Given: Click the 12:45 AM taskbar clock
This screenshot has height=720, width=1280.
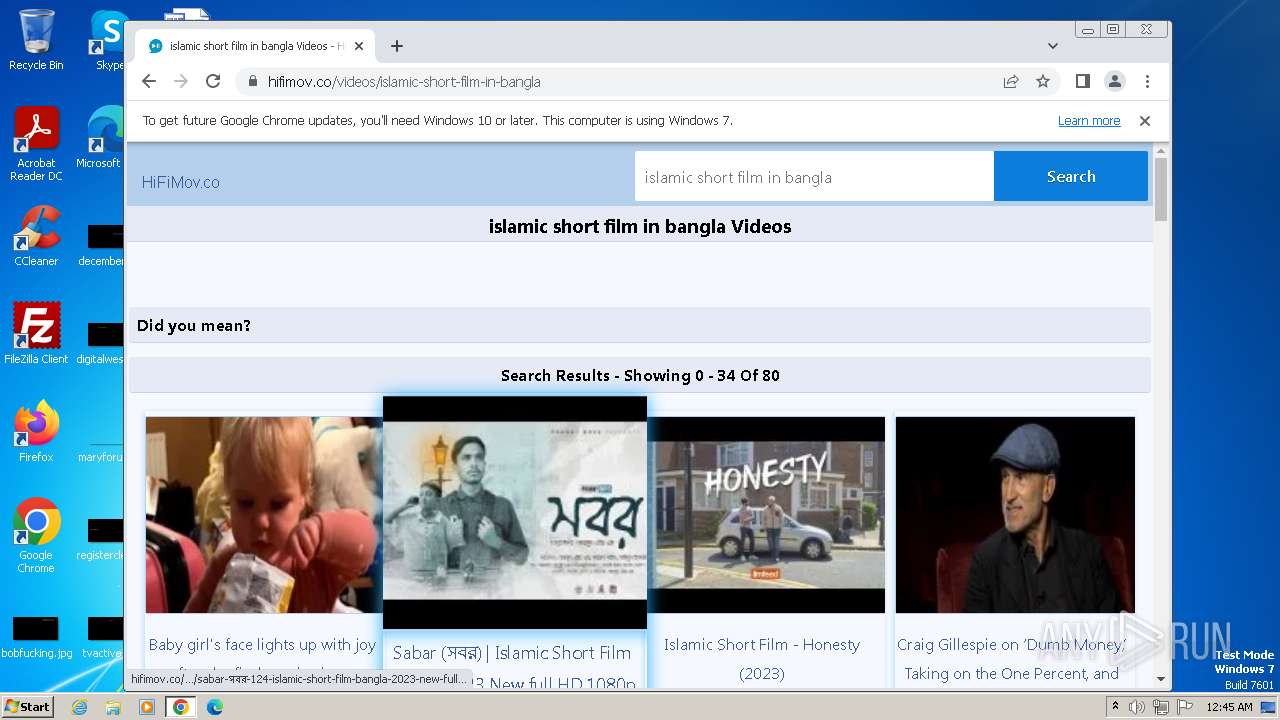Looking at the screenshot, I should click(1229, 707).
